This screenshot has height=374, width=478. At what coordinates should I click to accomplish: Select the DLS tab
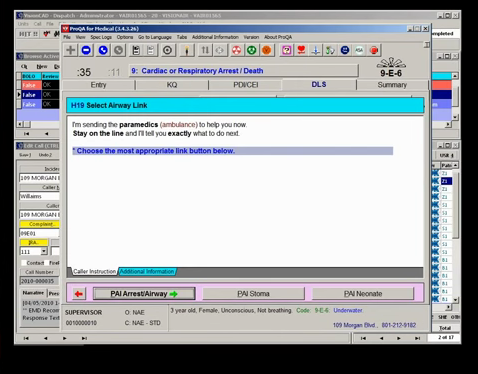tap(319, 85)
